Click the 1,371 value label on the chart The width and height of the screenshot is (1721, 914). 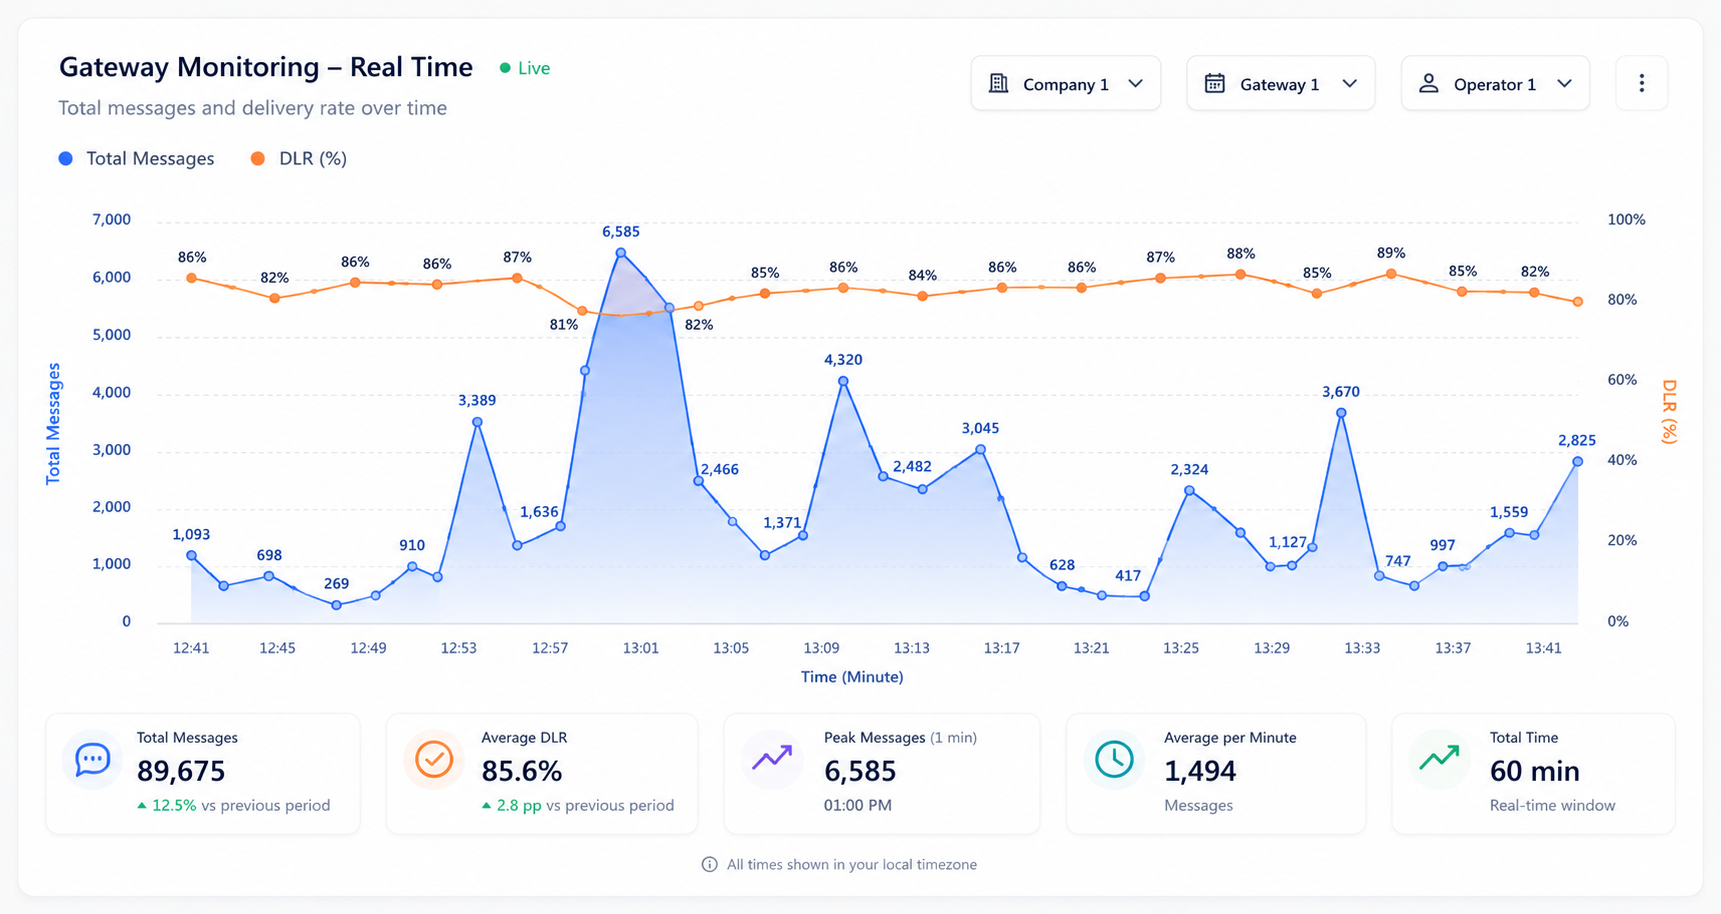(782, 522)
